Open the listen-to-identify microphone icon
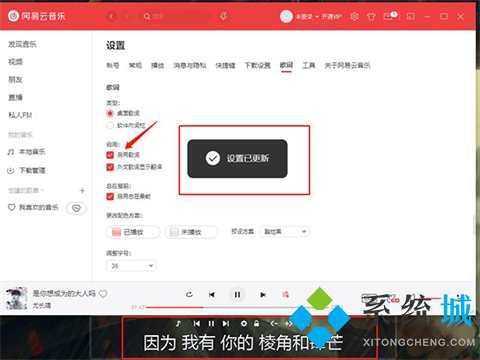 [x=224, y=16]
